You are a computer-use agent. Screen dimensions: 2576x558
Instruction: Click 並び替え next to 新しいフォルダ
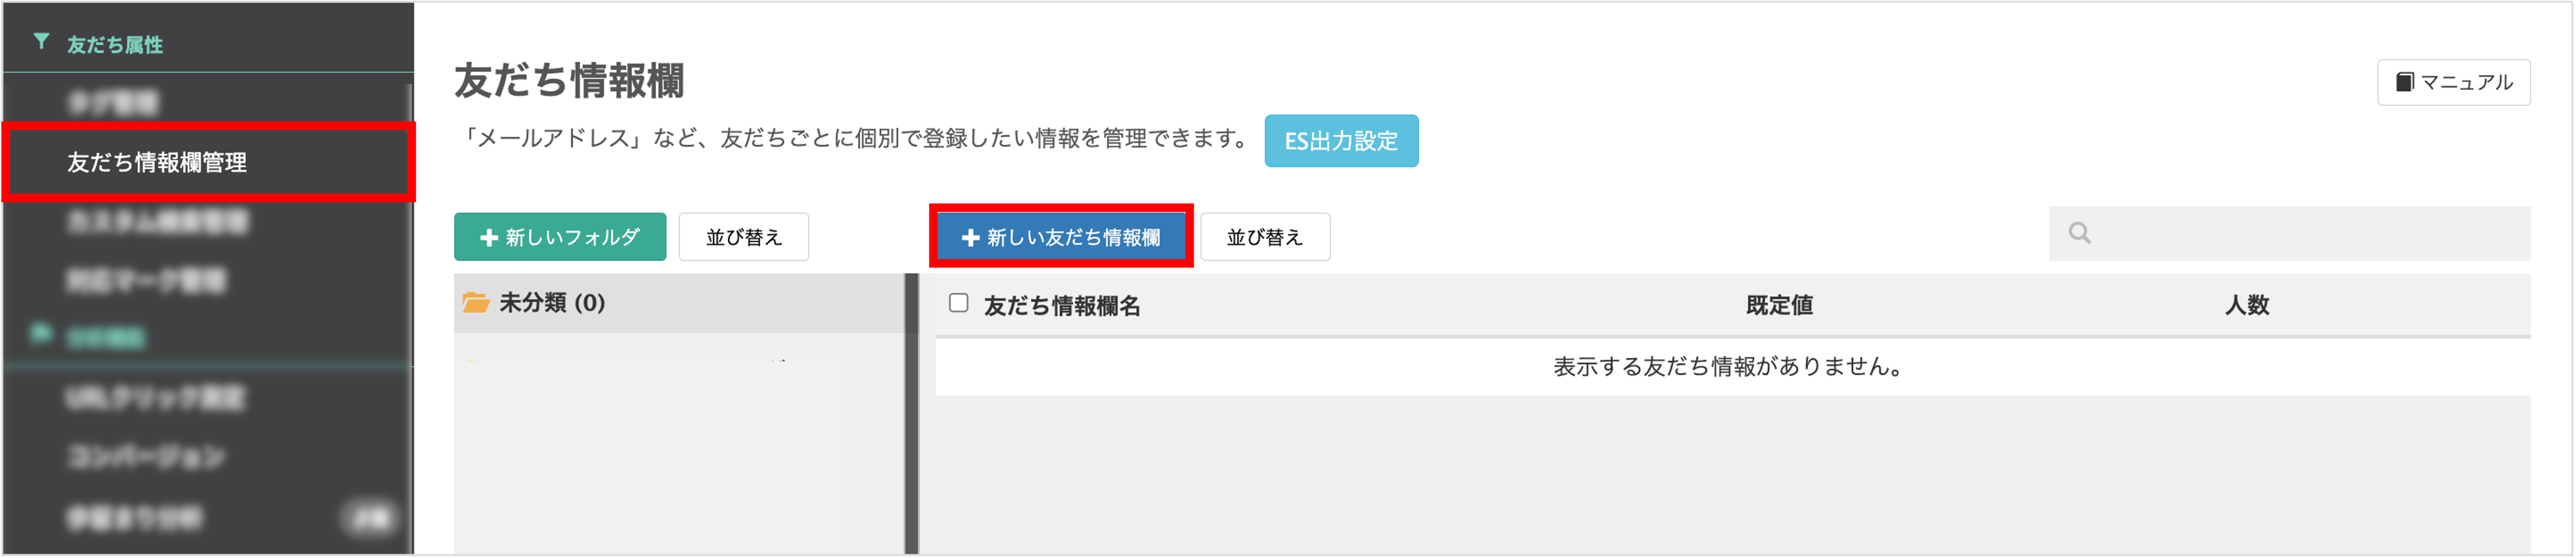click(743, 237)
